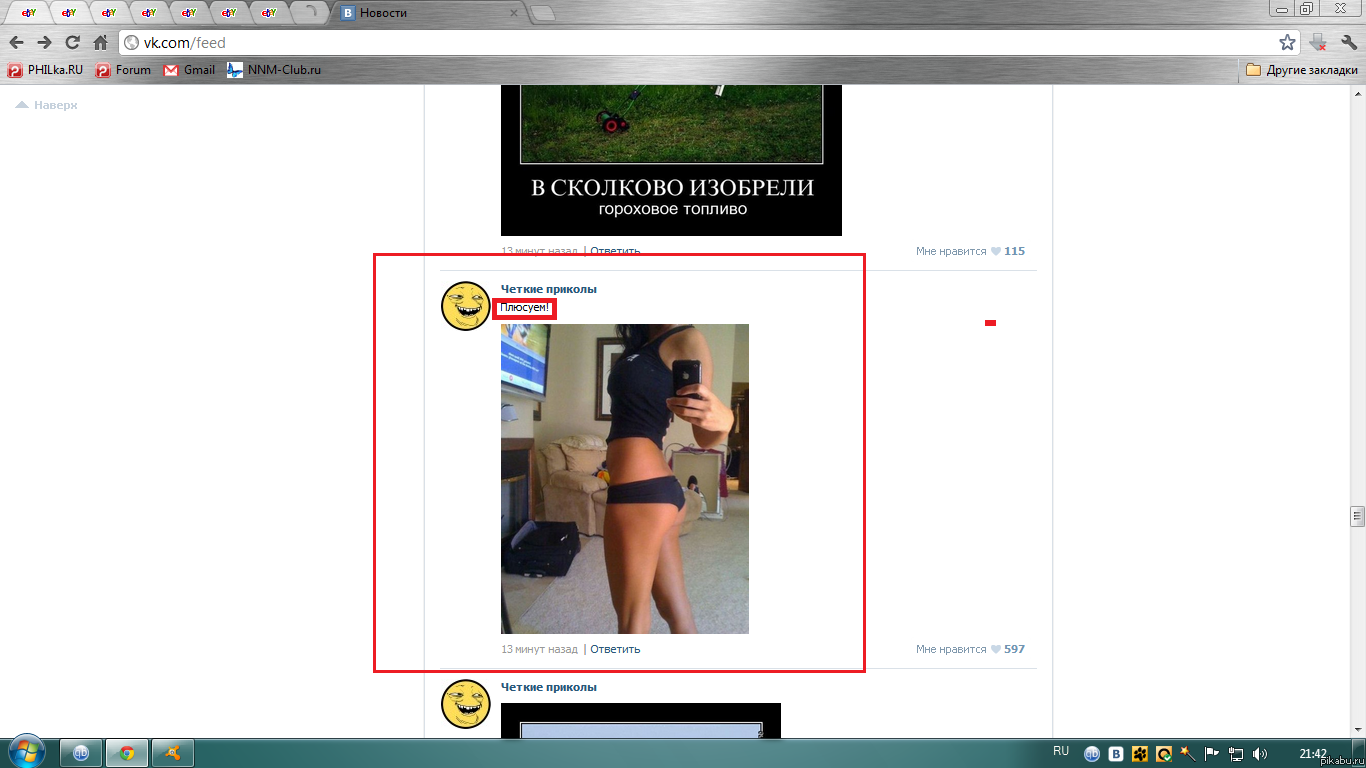Open a new browser tab
Screen dimensions: 1366x768
[543, 13]
